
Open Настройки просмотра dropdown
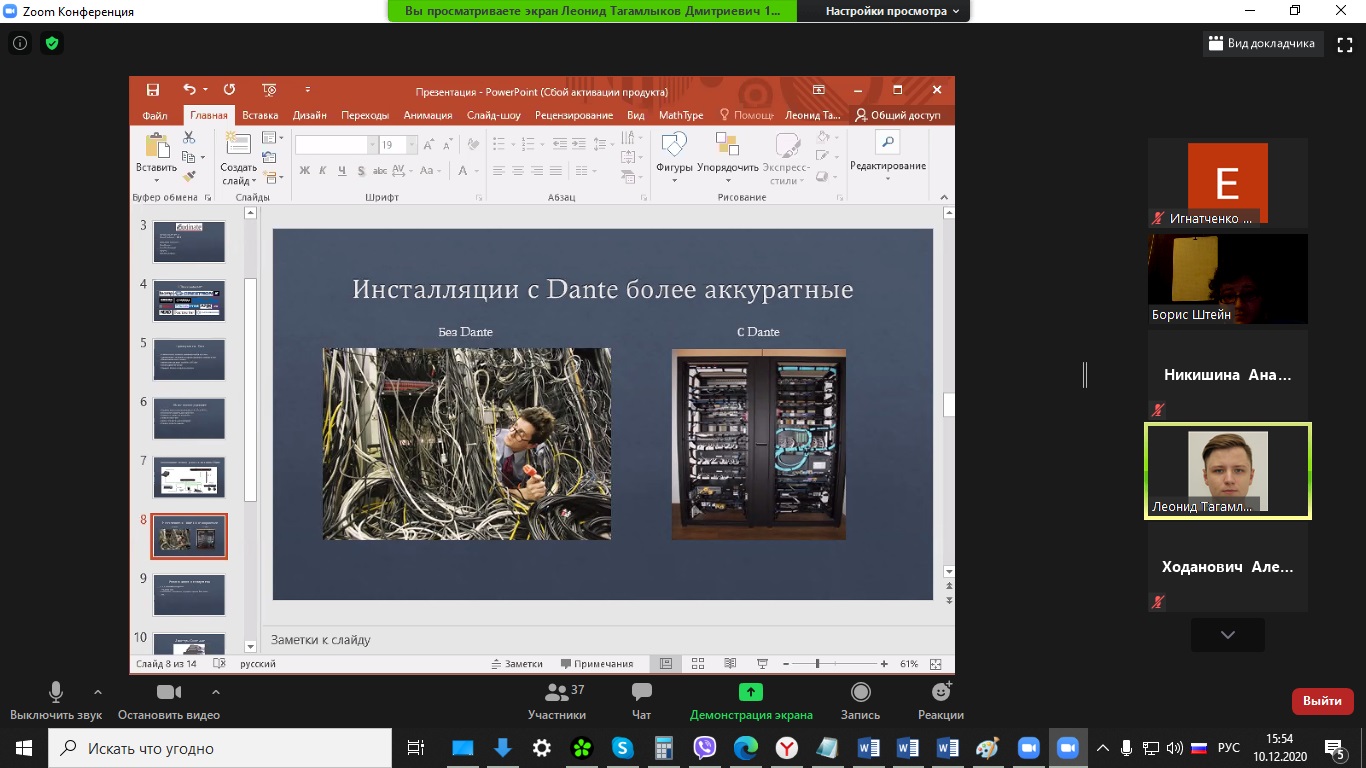(892, 11)
